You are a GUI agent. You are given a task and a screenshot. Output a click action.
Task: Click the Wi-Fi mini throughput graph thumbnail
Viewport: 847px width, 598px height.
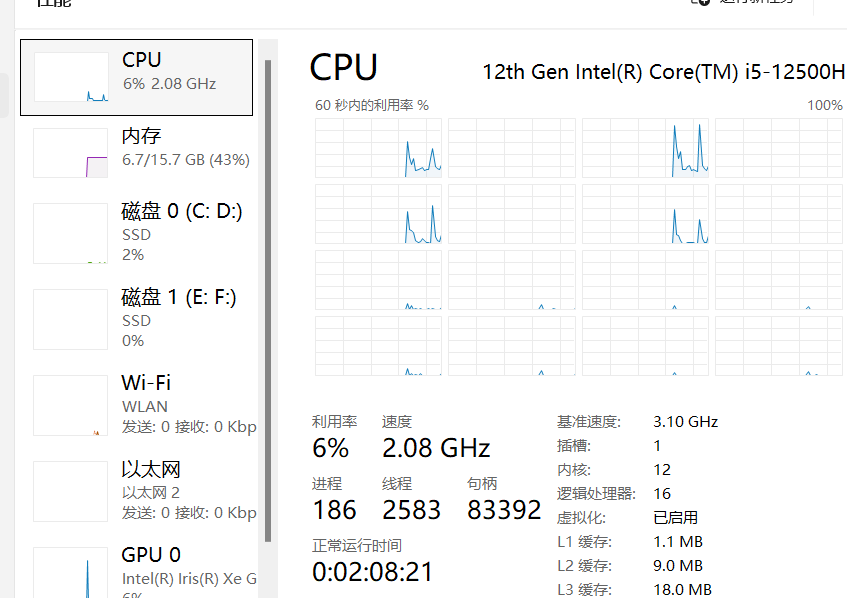[71, 406]
